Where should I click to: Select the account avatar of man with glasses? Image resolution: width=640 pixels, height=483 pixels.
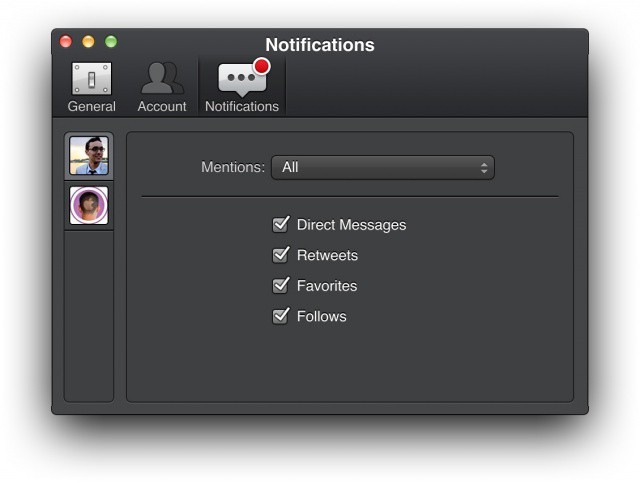[x=89, y=156]
